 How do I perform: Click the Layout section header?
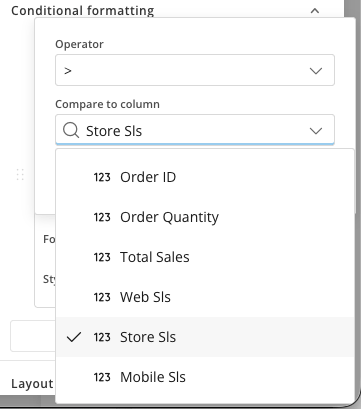point(32,384)
